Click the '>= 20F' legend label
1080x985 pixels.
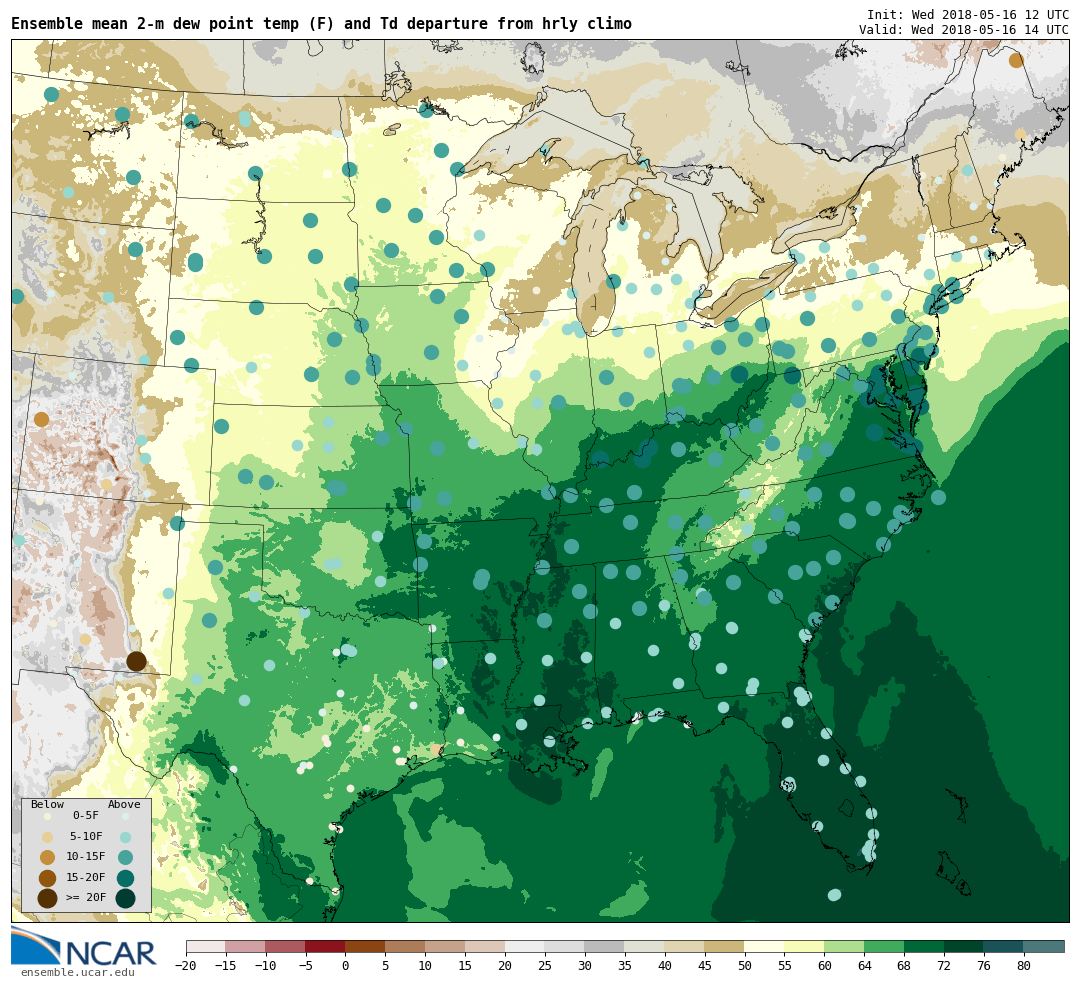86,897
